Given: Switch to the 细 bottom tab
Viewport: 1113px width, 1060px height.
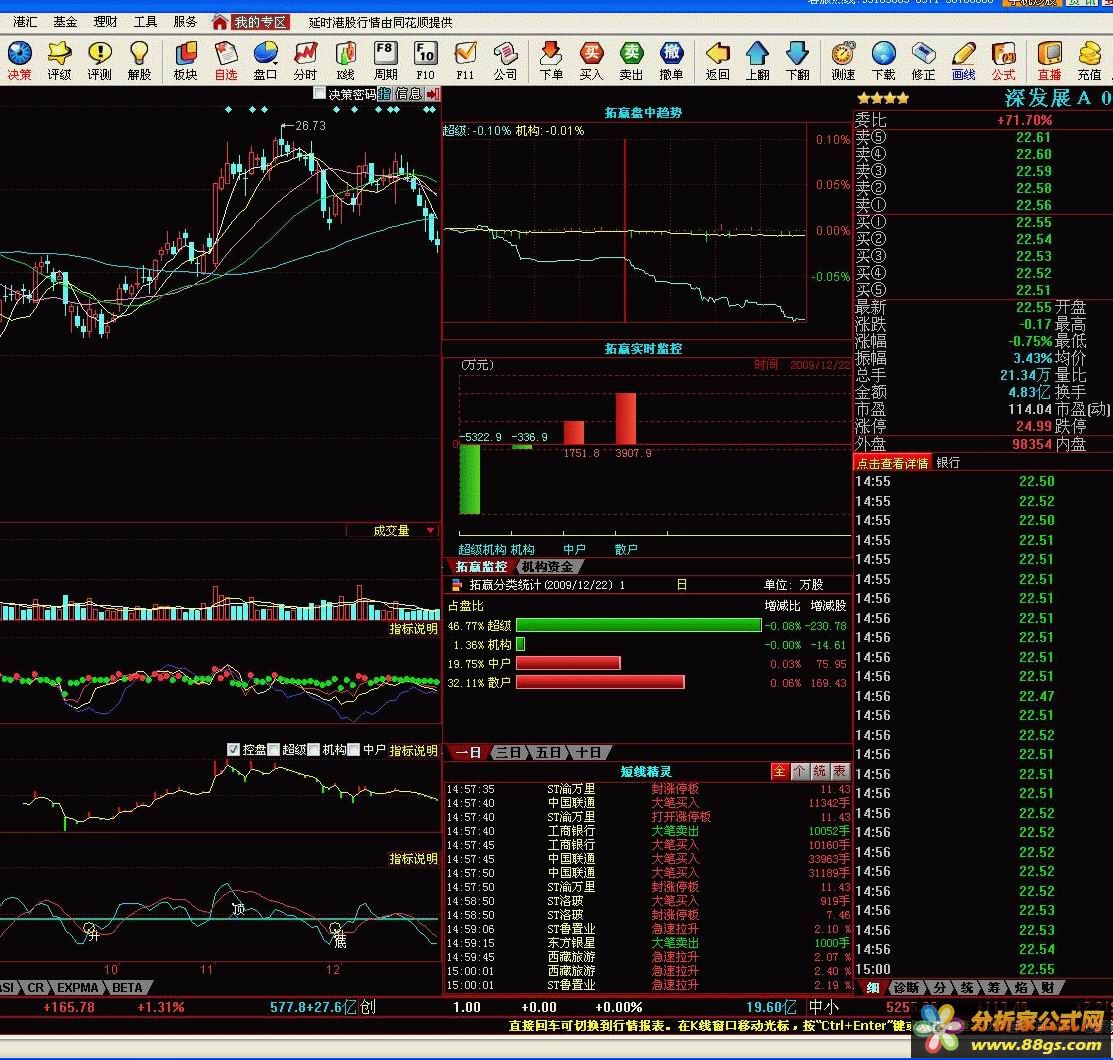Looking at the screenshot, I should click(x=873, y=988).
